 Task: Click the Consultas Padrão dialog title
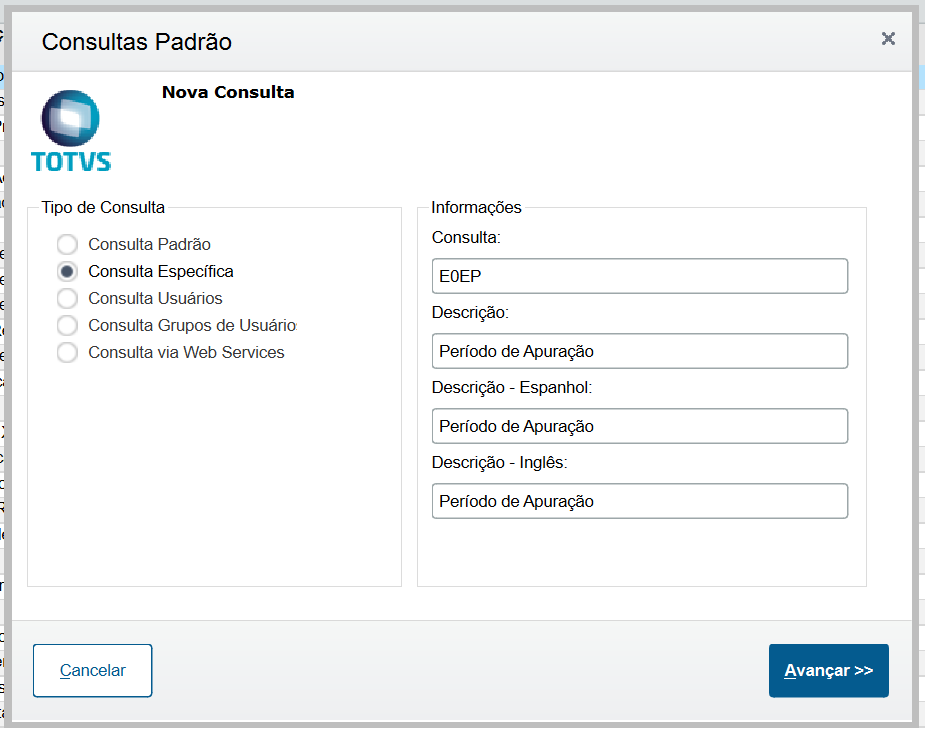pos(137,42)
